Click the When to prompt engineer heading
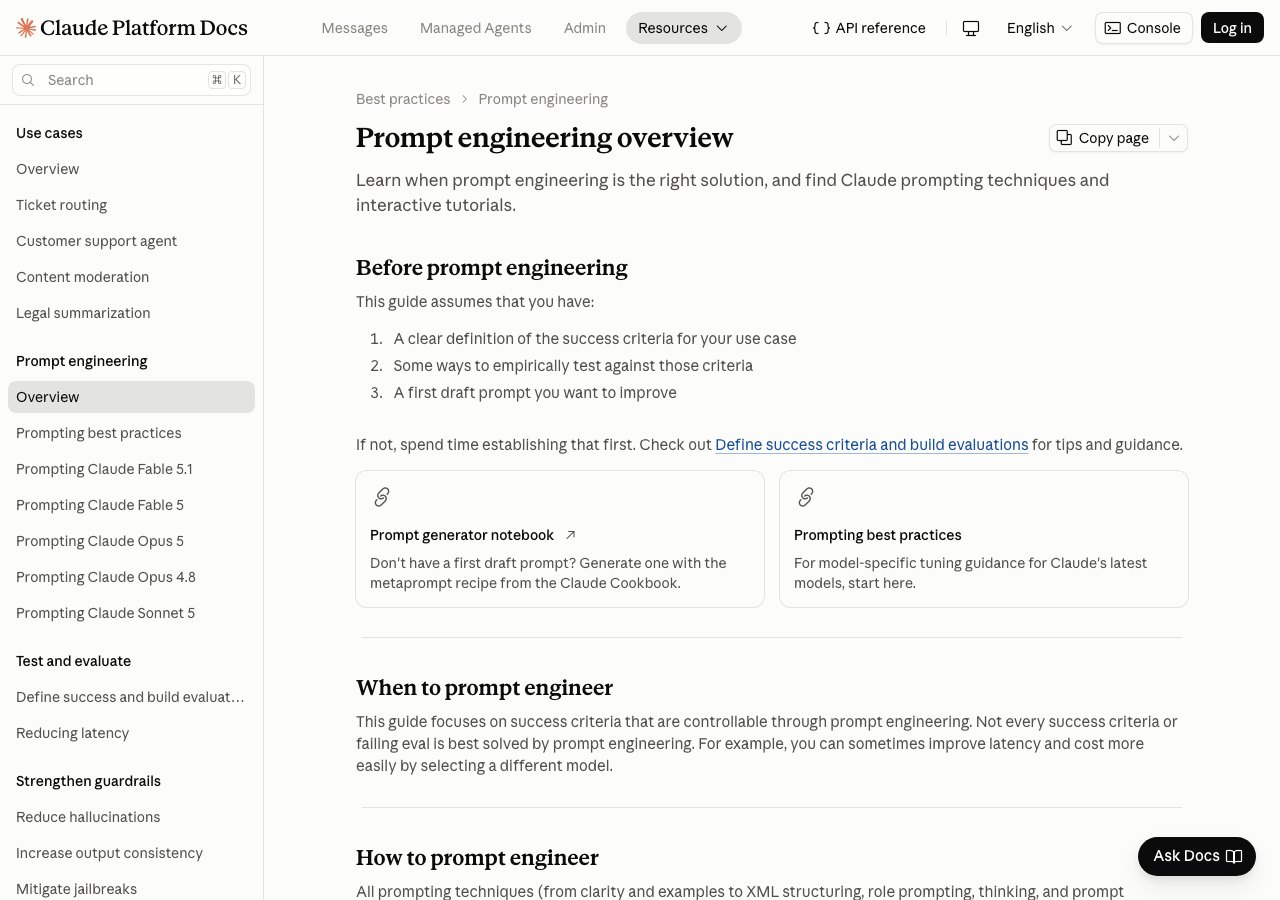Viewport: 1280px width, 900px height. tap(484, 688)
